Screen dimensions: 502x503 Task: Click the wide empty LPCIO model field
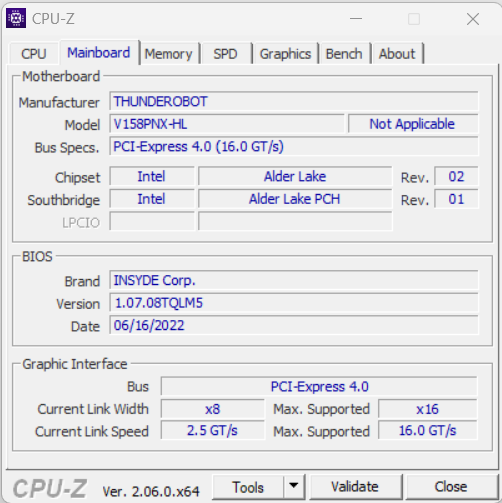tap(295, 221)
